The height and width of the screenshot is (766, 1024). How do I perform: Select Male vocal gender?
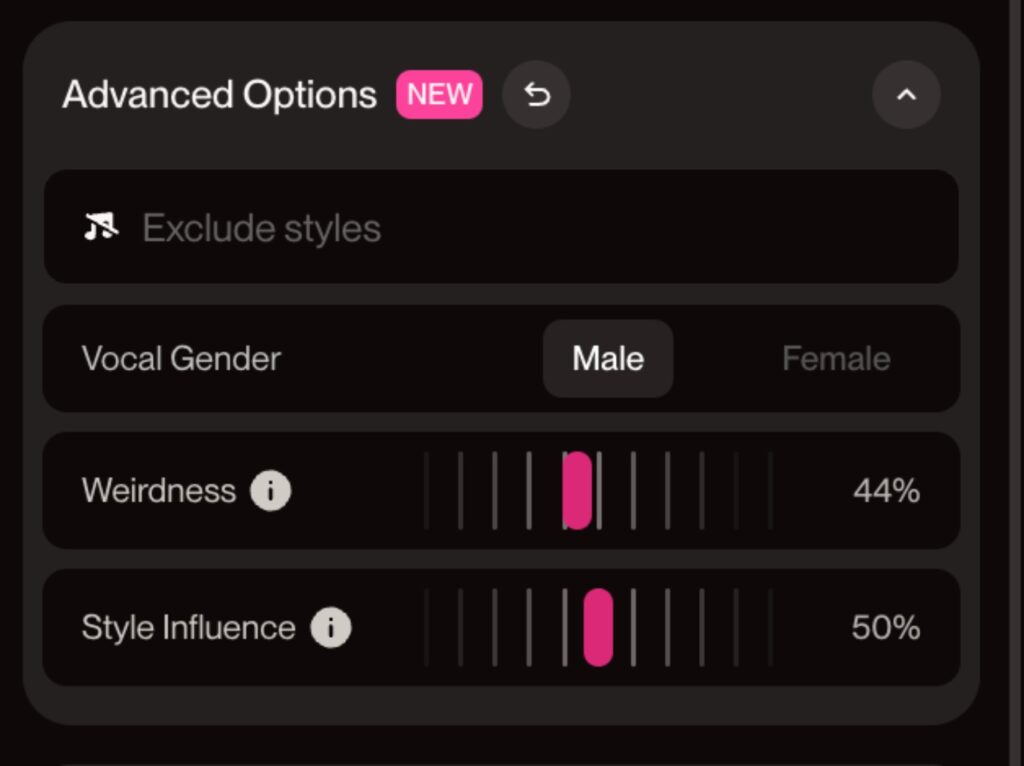click(608, 359)
